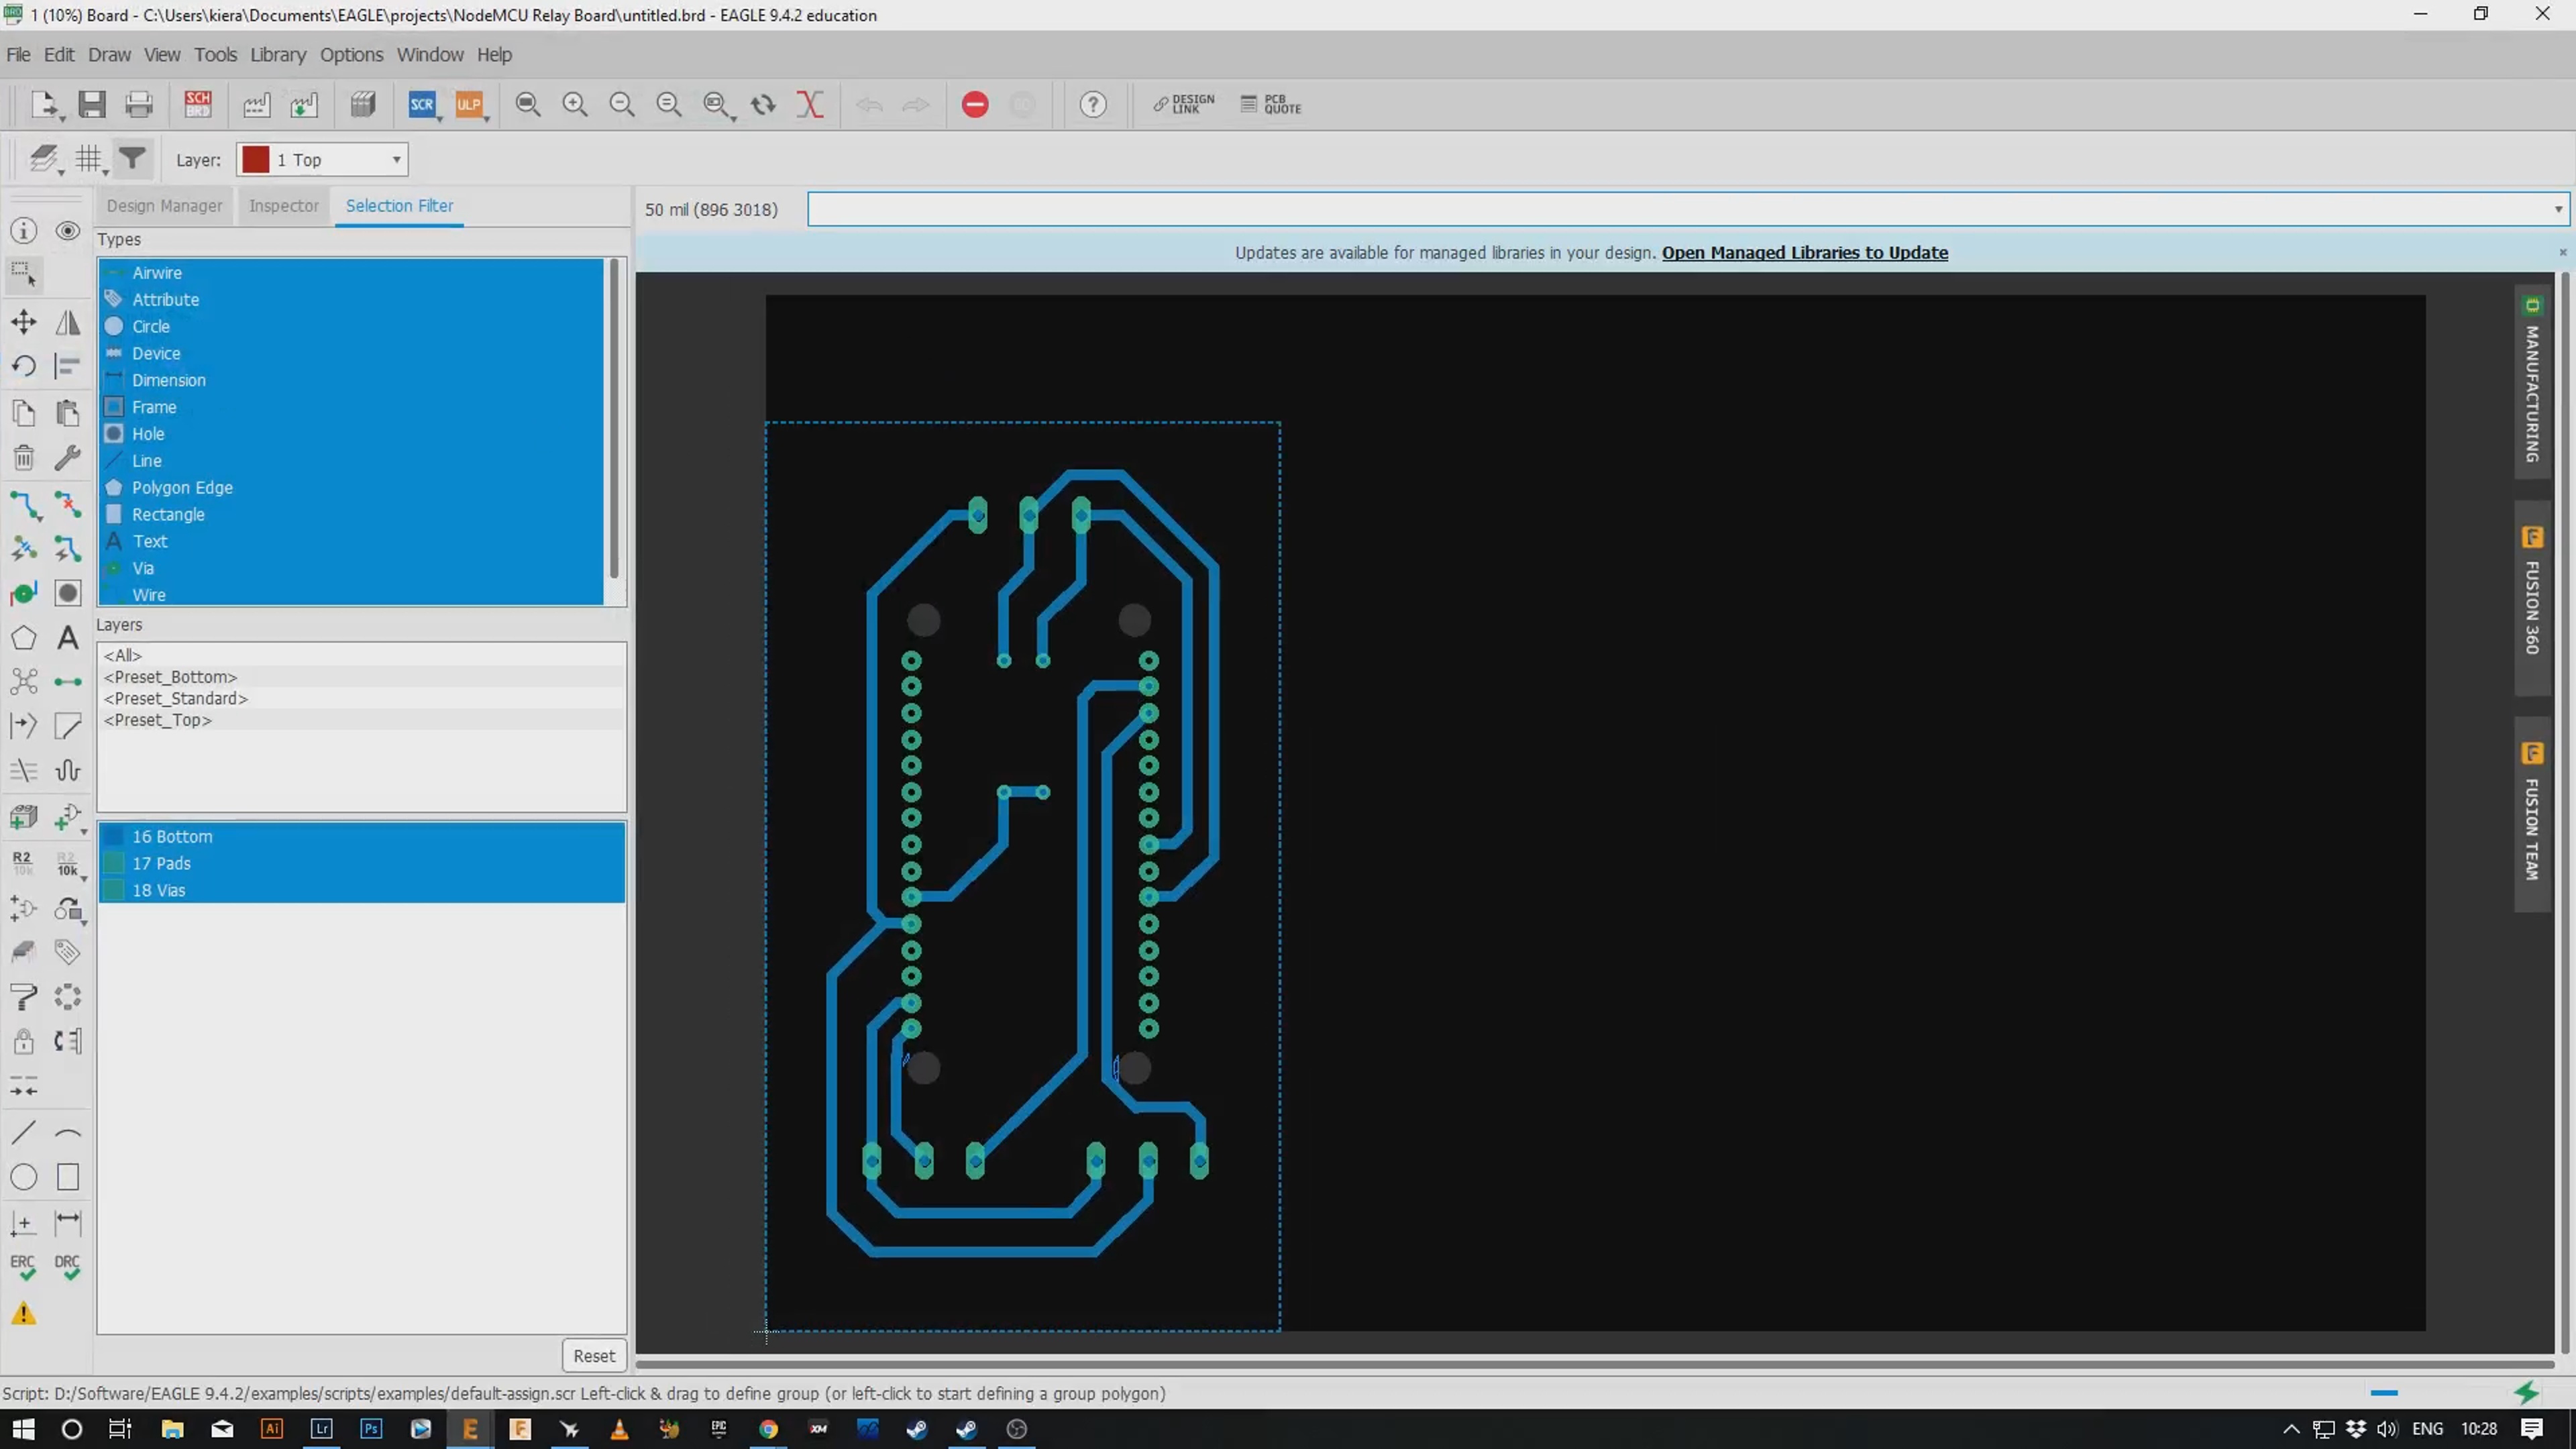Expand the Fusion Team side panel

click(x=2532, y=815)
